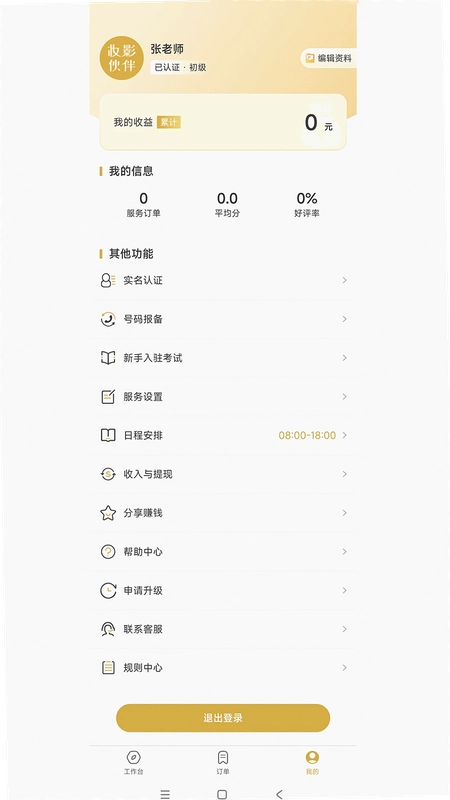Expand 日程安排 via its chevron arrow
450x800 pixels.
345,435
